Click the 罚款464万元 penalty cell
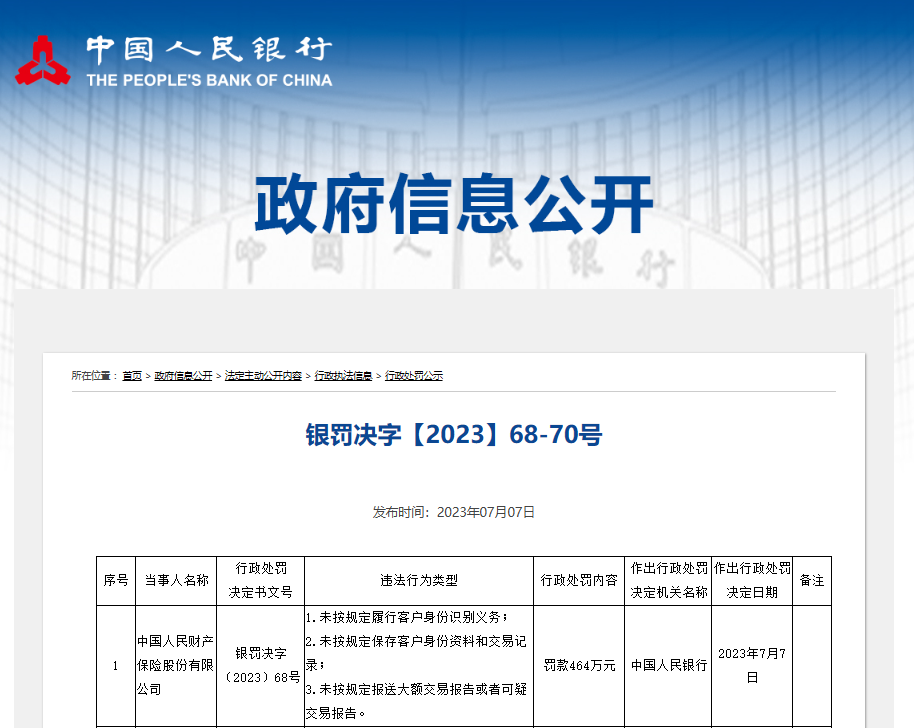This screenshot has height=728, width=914. pos(579,665)
